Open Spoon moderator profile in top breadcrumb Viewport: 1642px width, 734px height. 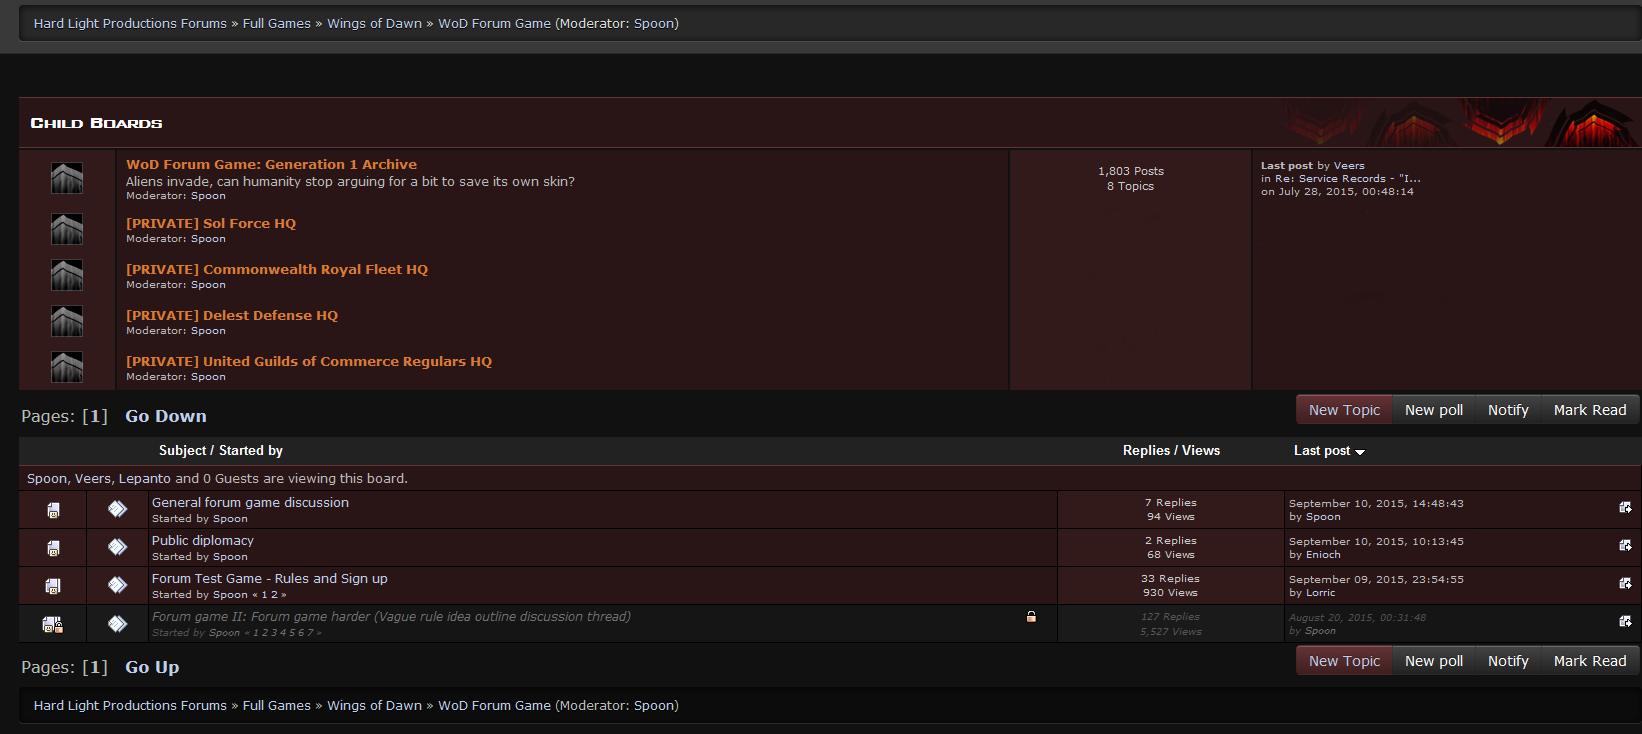coord(653,23)
